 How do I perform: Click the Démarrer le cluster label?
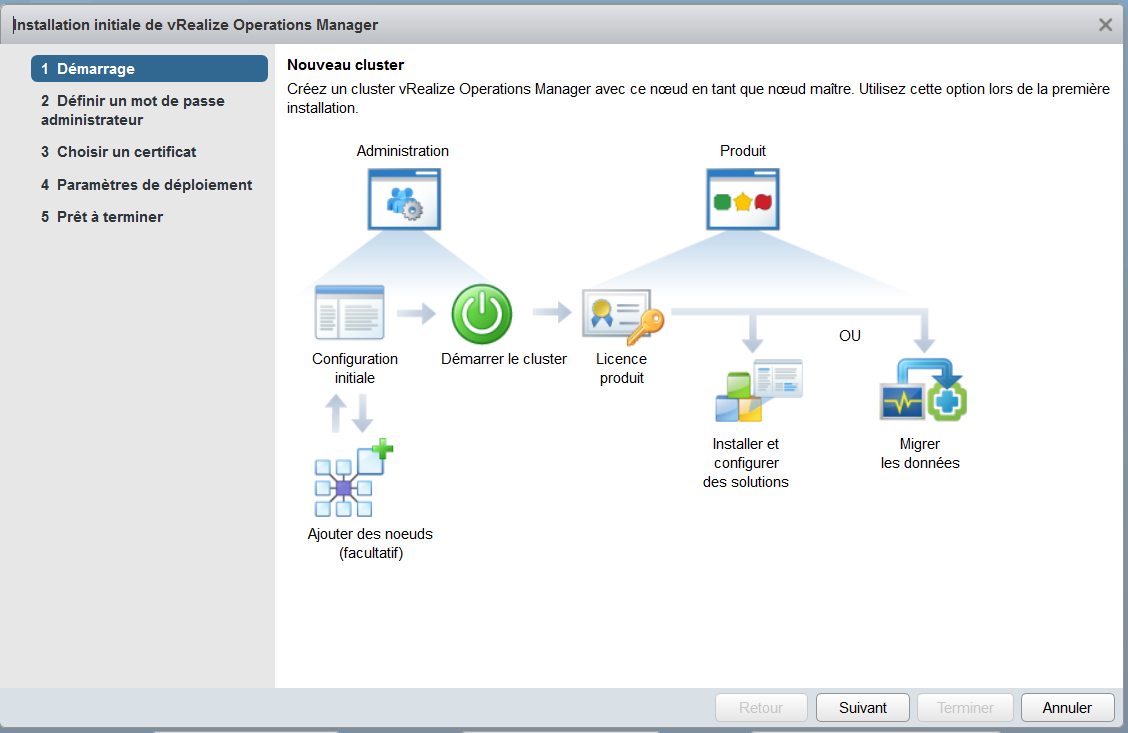click(x=504, y=359)
